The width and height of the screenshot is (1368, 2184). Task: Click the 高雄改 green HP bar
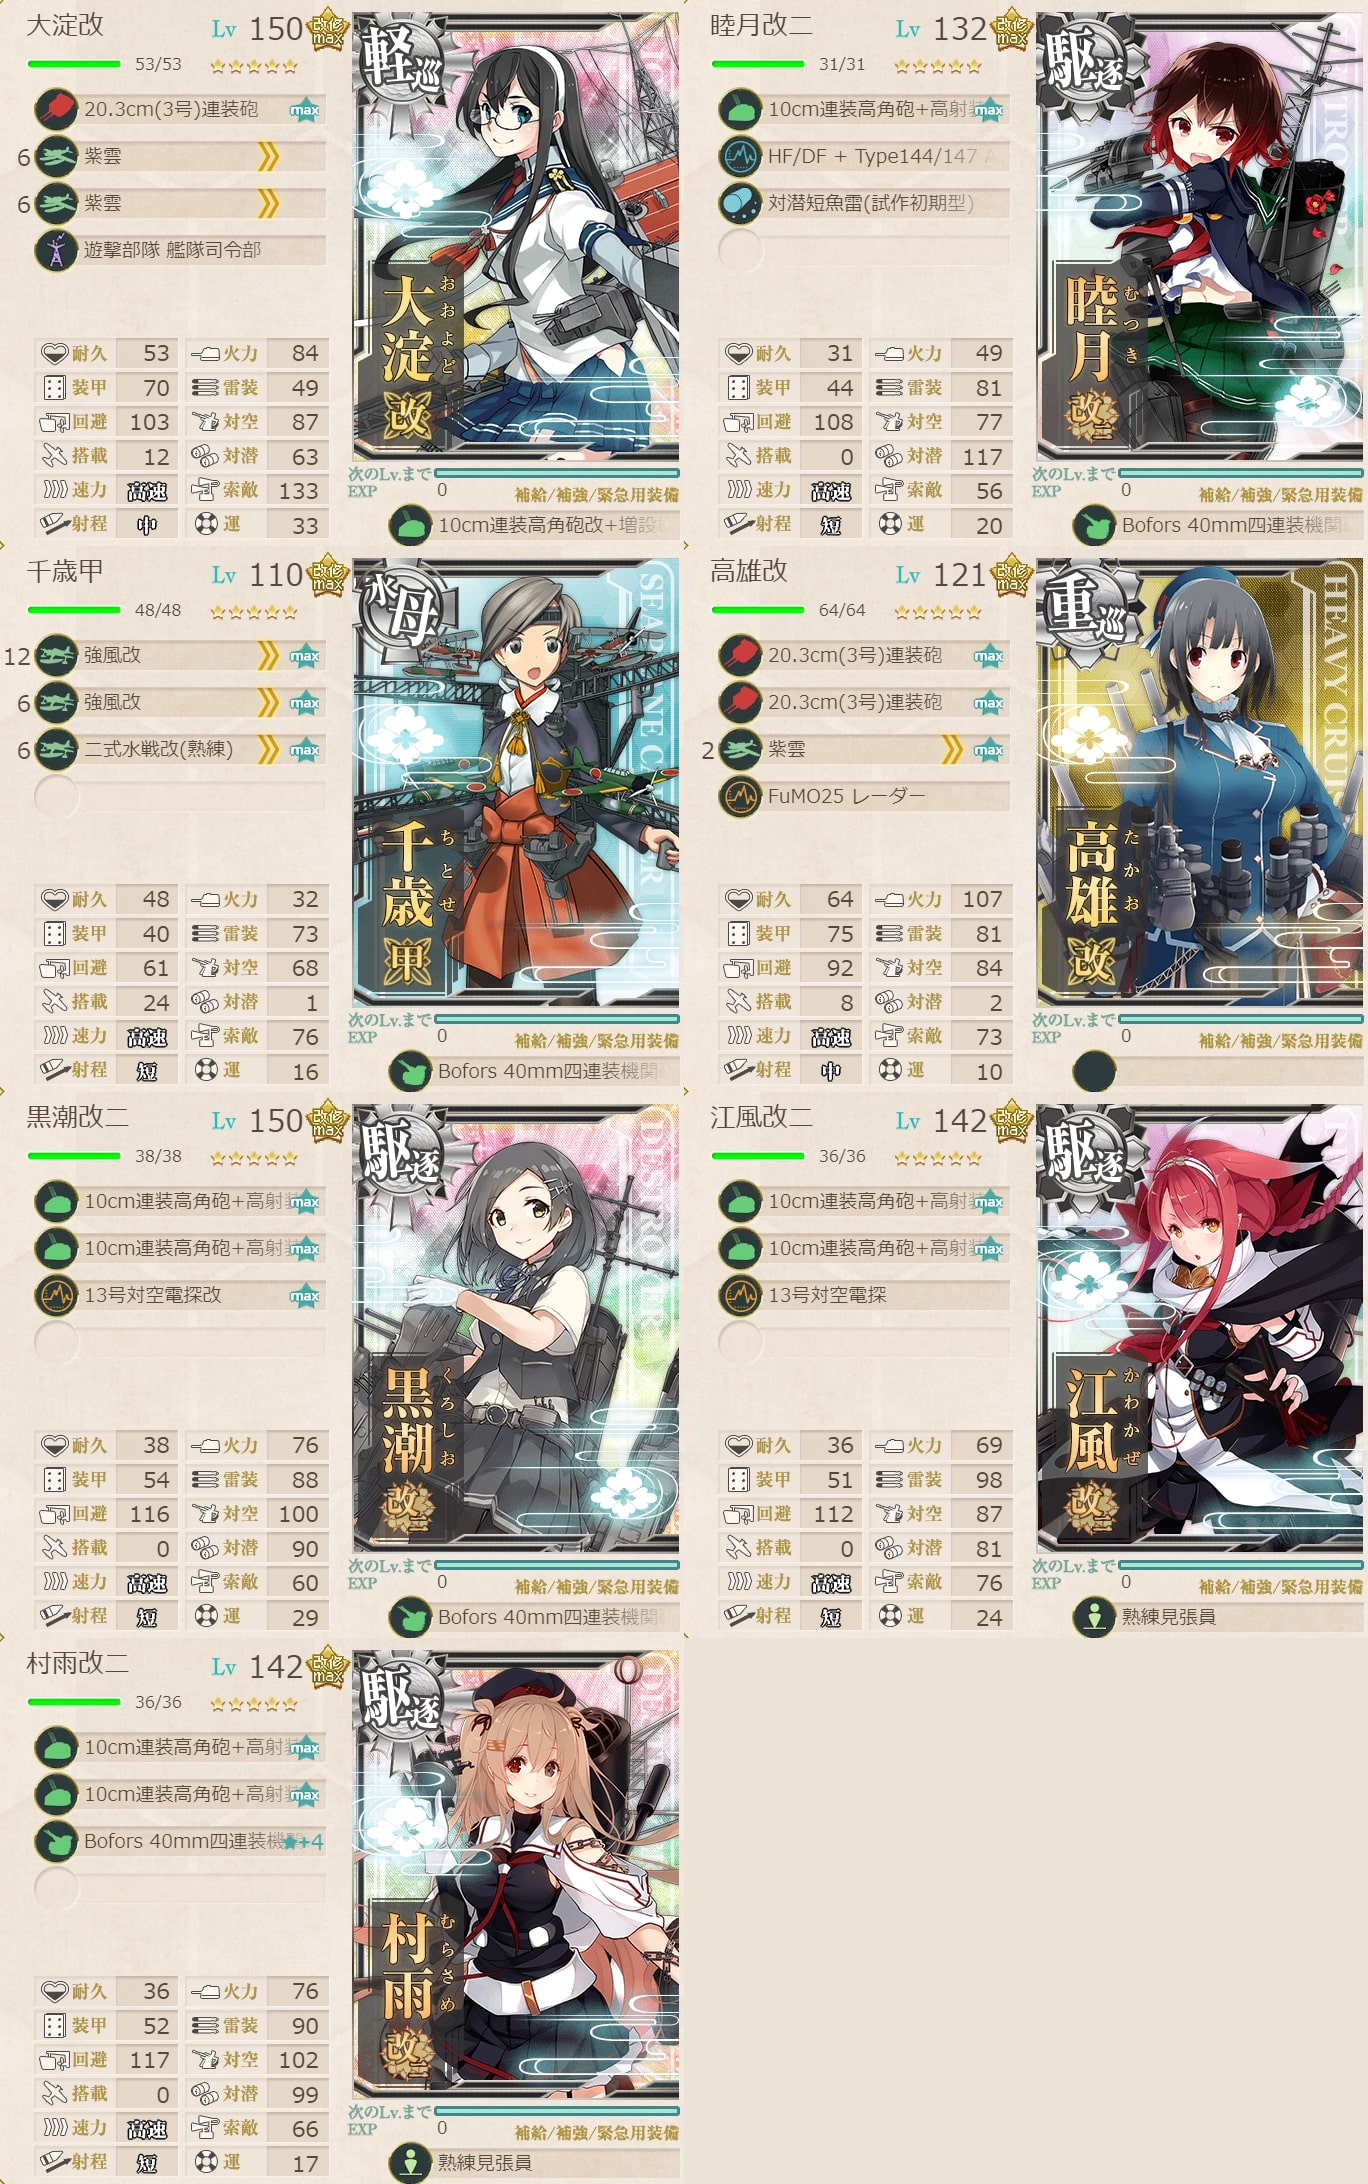pos(758,610)
